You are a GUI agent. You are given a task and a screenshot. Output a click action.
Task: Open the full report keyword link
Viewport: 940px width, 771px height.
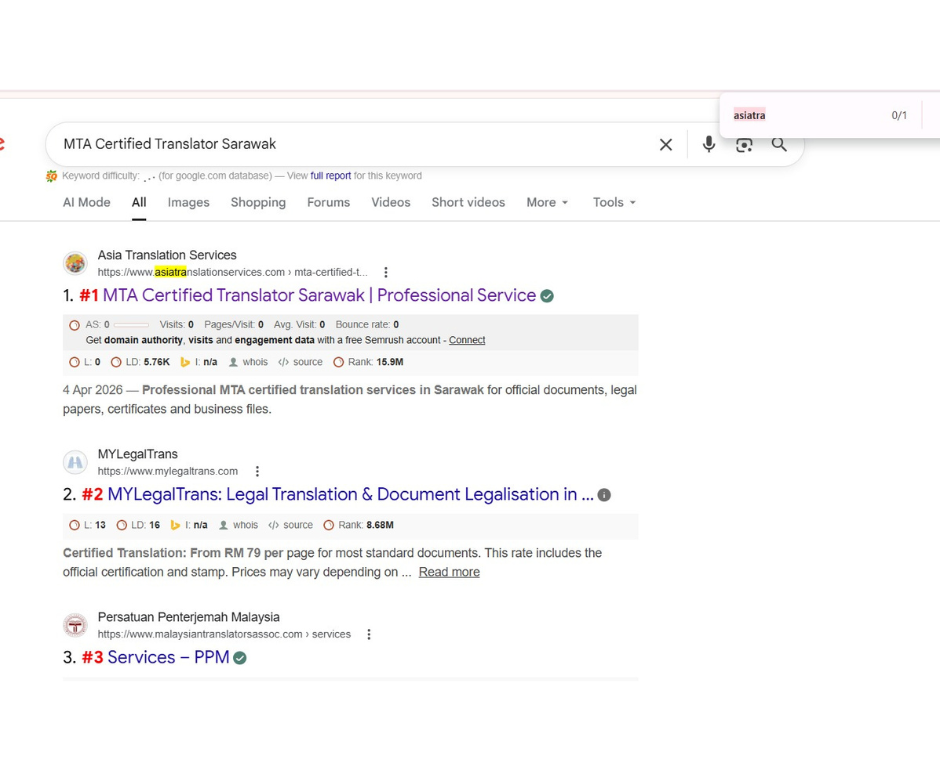tap(330, 176)
